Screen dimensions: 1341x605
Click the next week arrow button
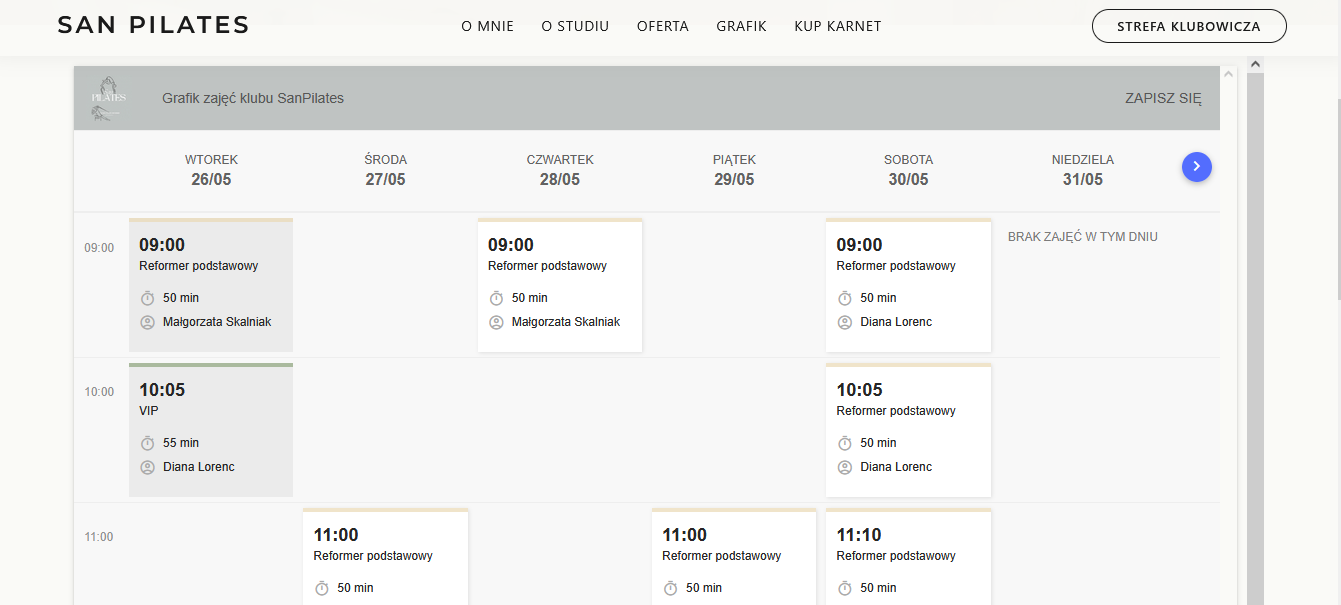(1197, 167)
